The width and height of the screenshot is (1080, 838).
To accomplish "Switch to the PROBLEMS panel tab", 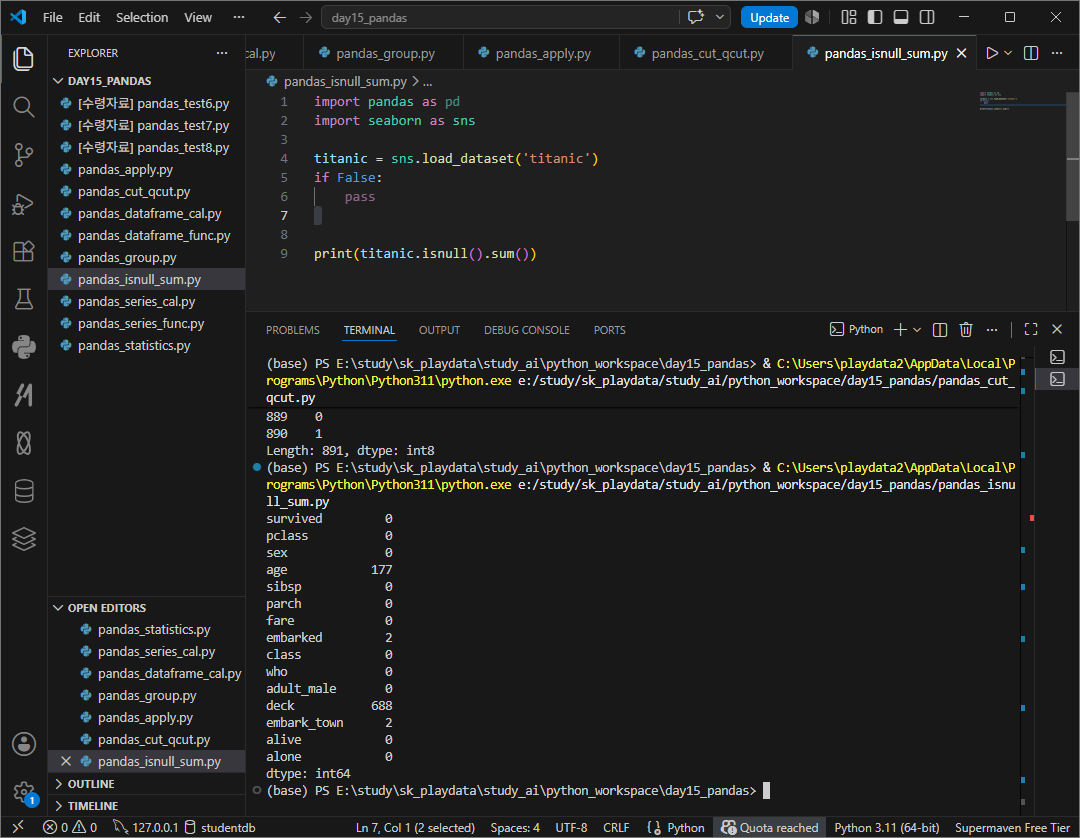I will (x=293, y=331).
